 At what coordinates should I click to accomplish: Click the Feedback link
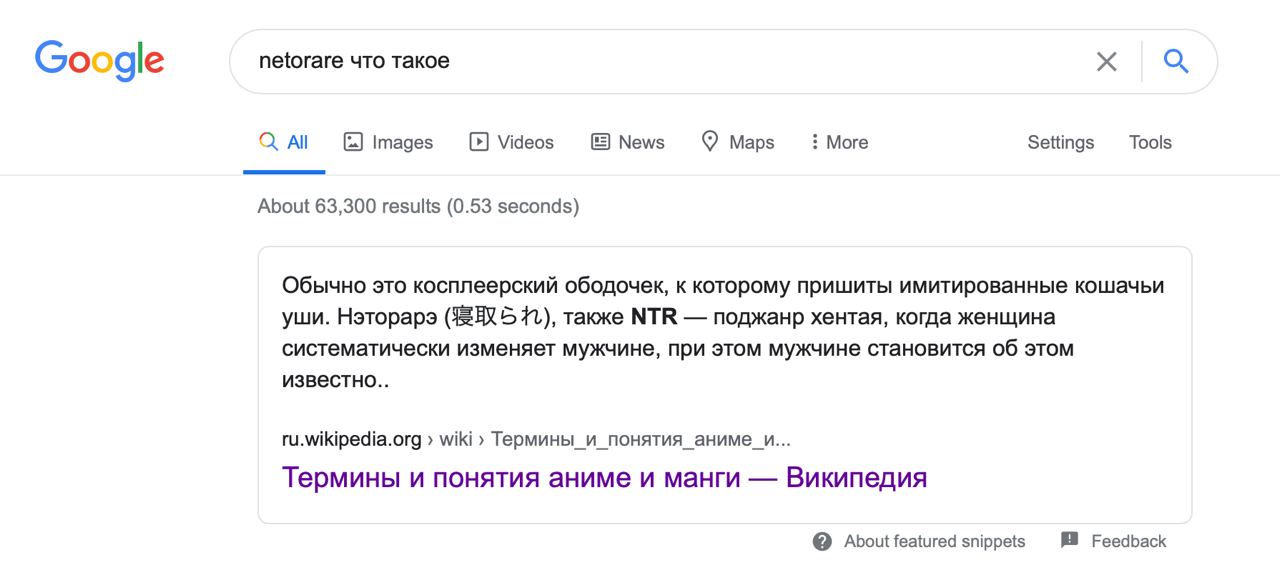[1128, 541]
